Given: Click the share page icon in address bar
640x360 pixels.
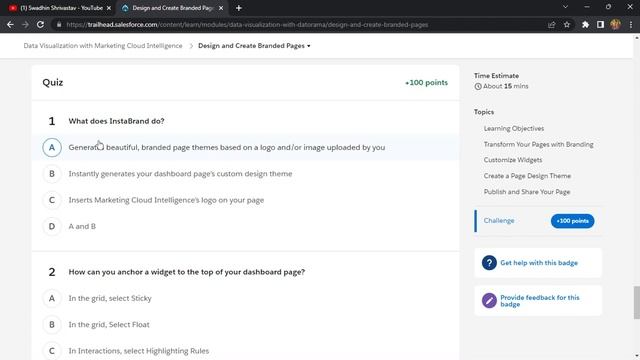Looking at the screenshot, I should 551,24.
